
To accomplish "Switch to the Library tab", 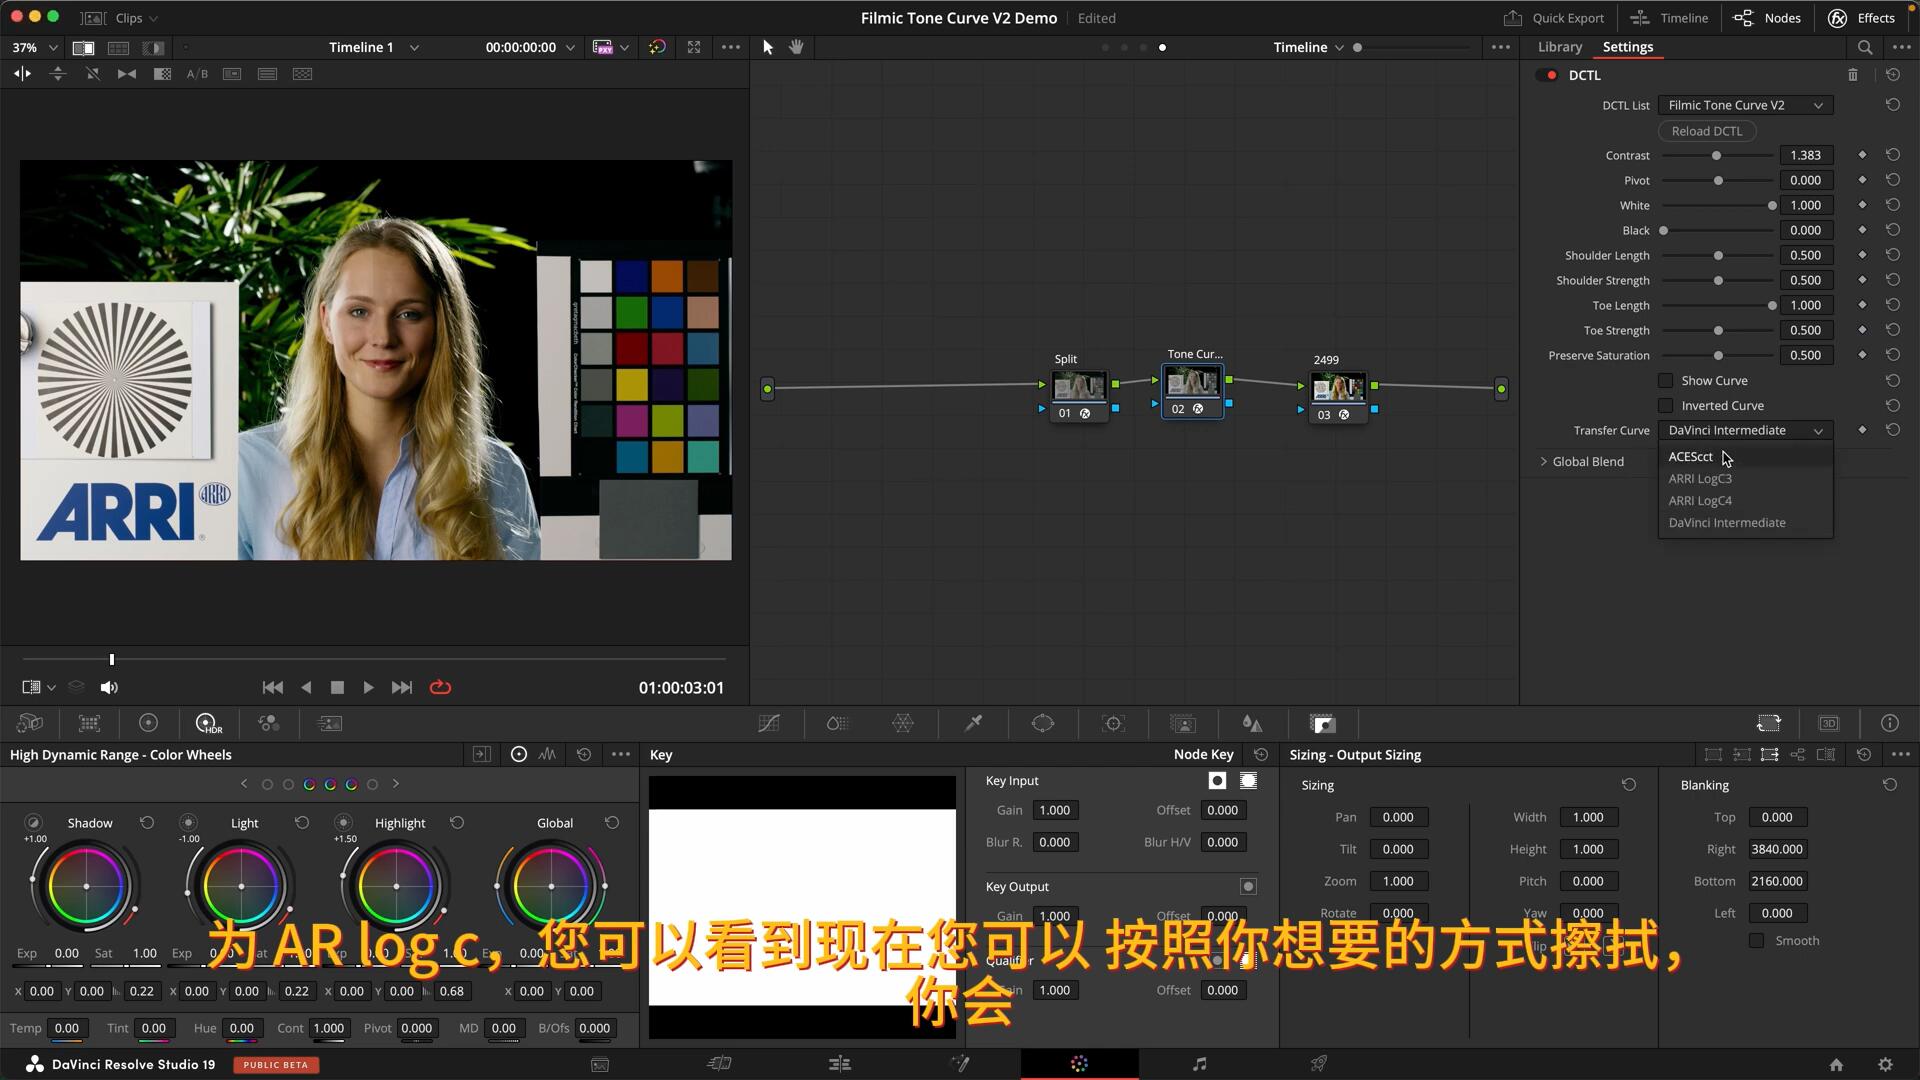I will (x=1559, y=46).
